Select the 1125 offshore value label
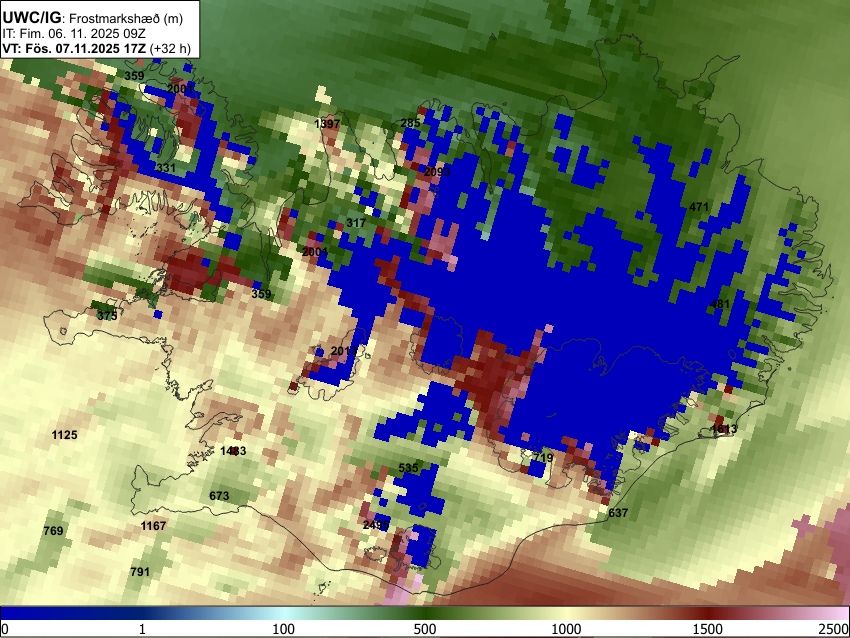Screen dimensions: 850x638 (x=65, y=435)
